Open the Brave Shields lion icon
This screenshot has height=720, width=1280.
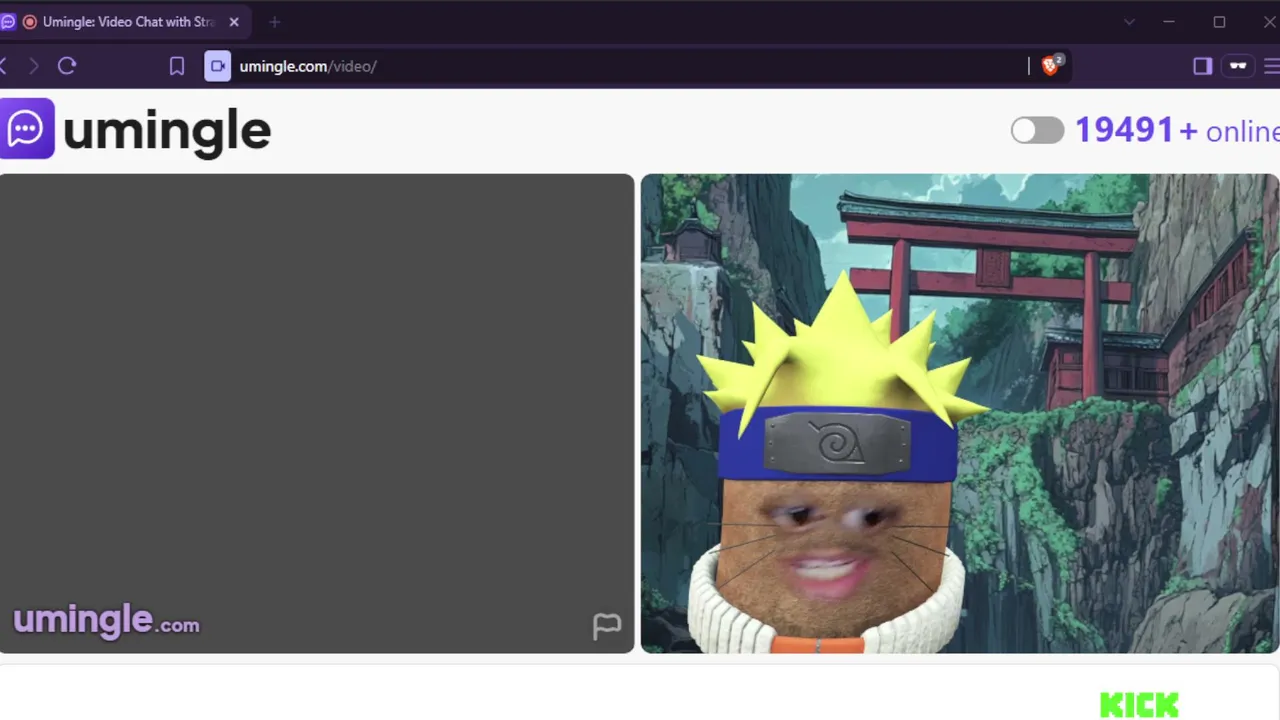1050,66
